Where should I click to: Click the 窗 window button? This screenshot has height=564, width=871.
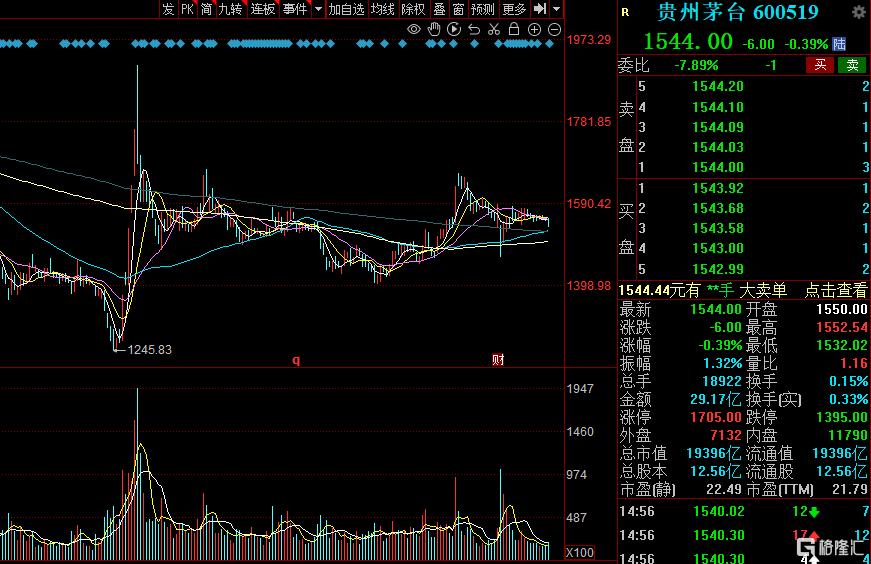[458, 9]
